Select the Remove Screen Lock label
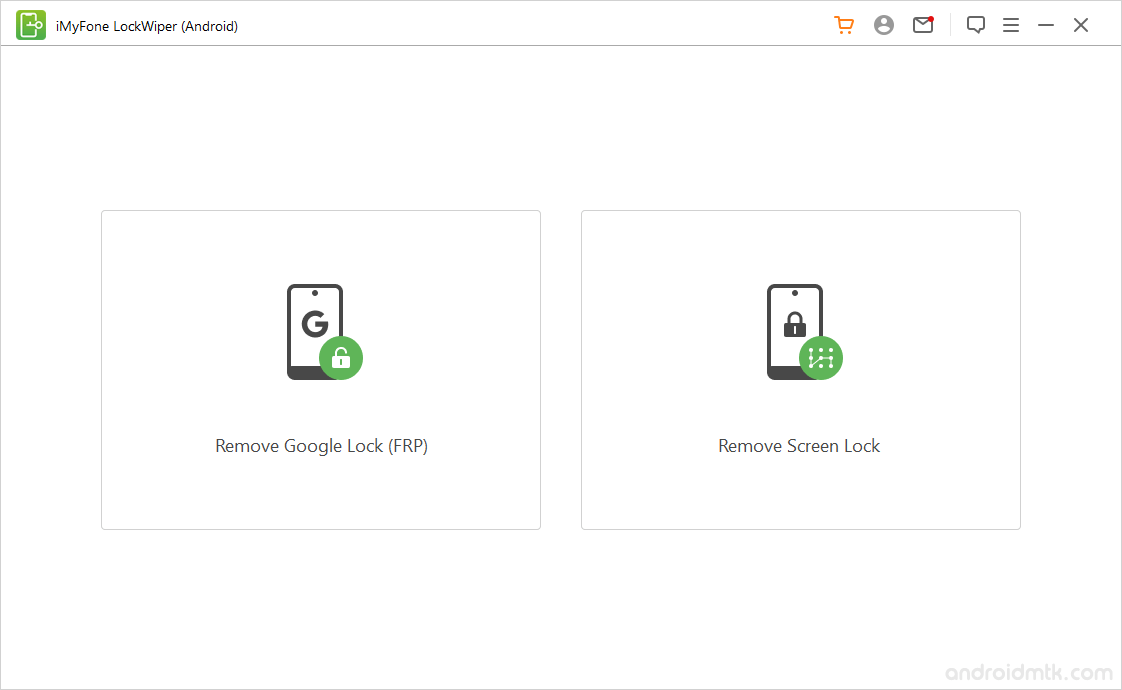 tap(799, 446)
